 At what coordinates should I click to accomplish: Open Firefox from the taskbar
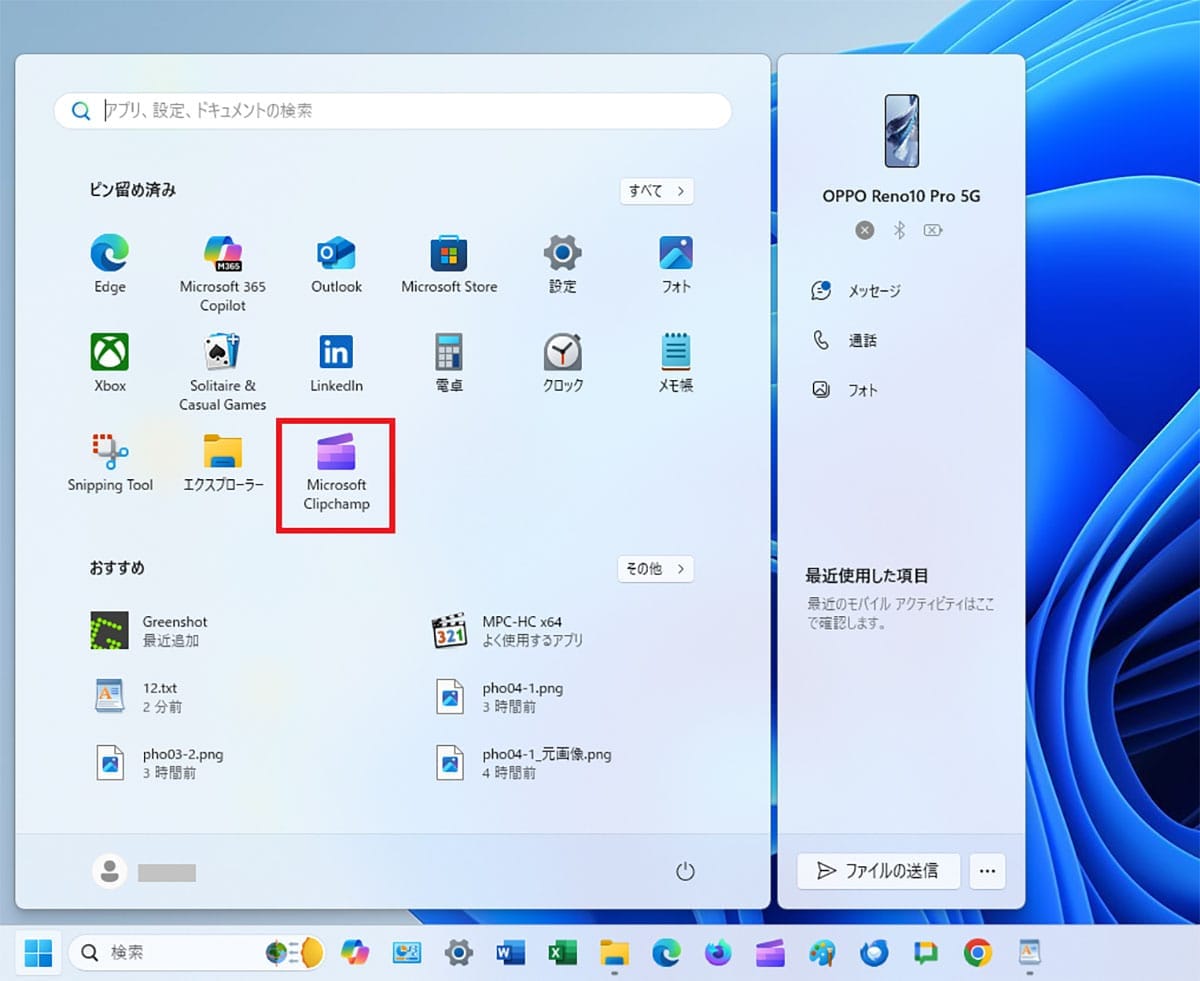(x=718, y=953)
